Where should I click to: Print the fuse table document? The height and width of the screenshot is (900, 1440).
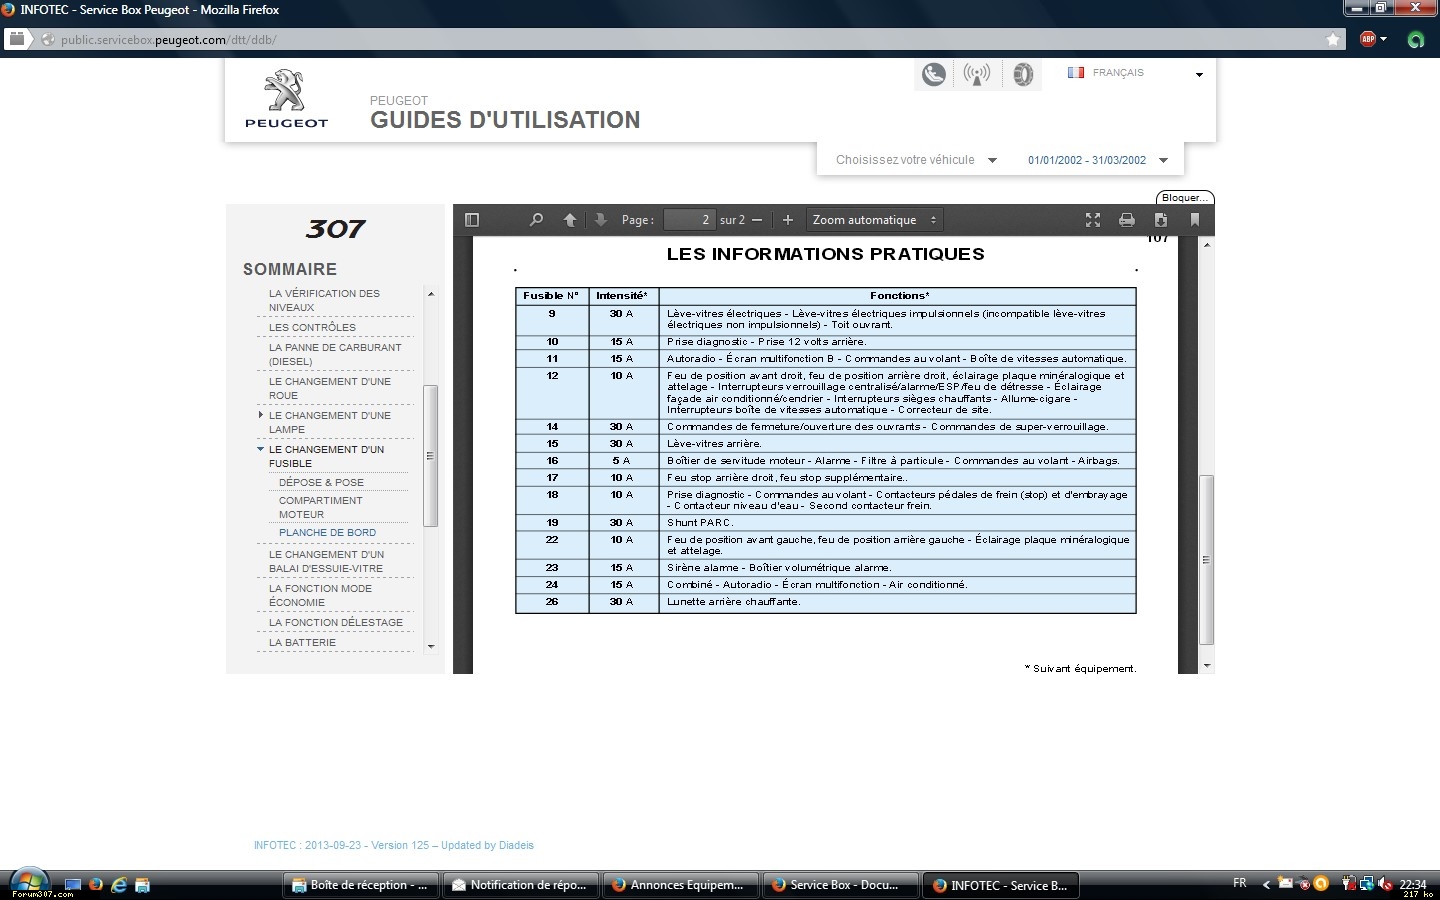[1127, 220]
